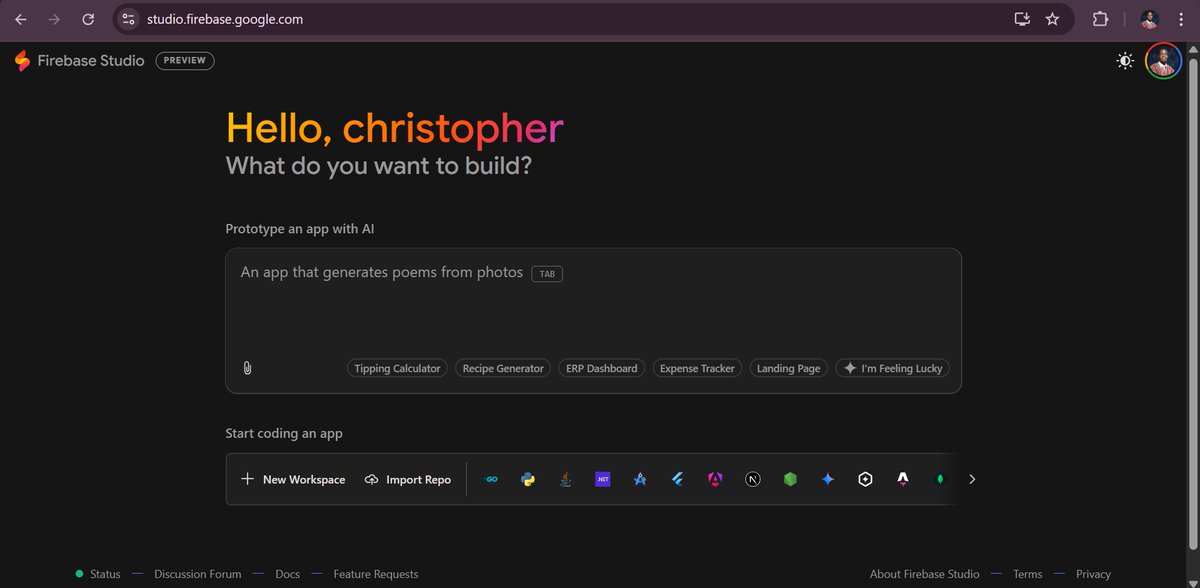Viewport: 1200px width, 588px height.
Task: Click the Firebase Studio logo
Action: point(79,61)
